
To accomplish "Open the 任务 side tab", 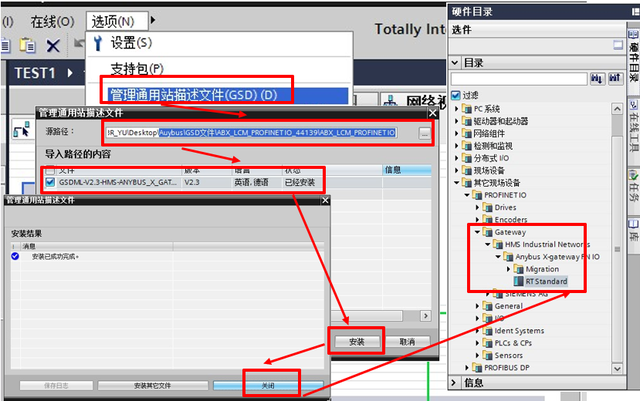I will (x=633, y=186).
